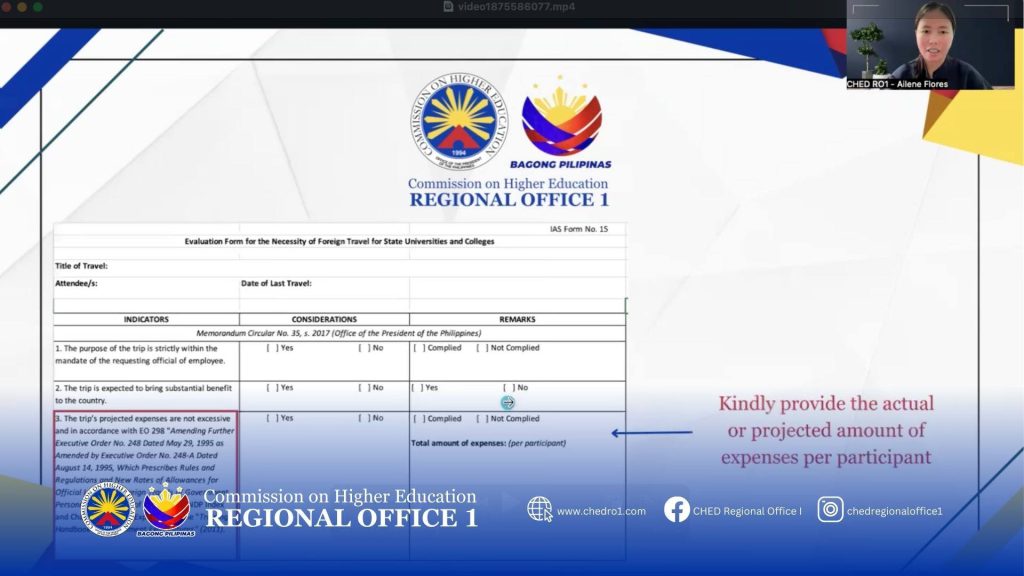Click the 'CHED RO1 - Ailene Flores' name label

[x=897, y=84]
